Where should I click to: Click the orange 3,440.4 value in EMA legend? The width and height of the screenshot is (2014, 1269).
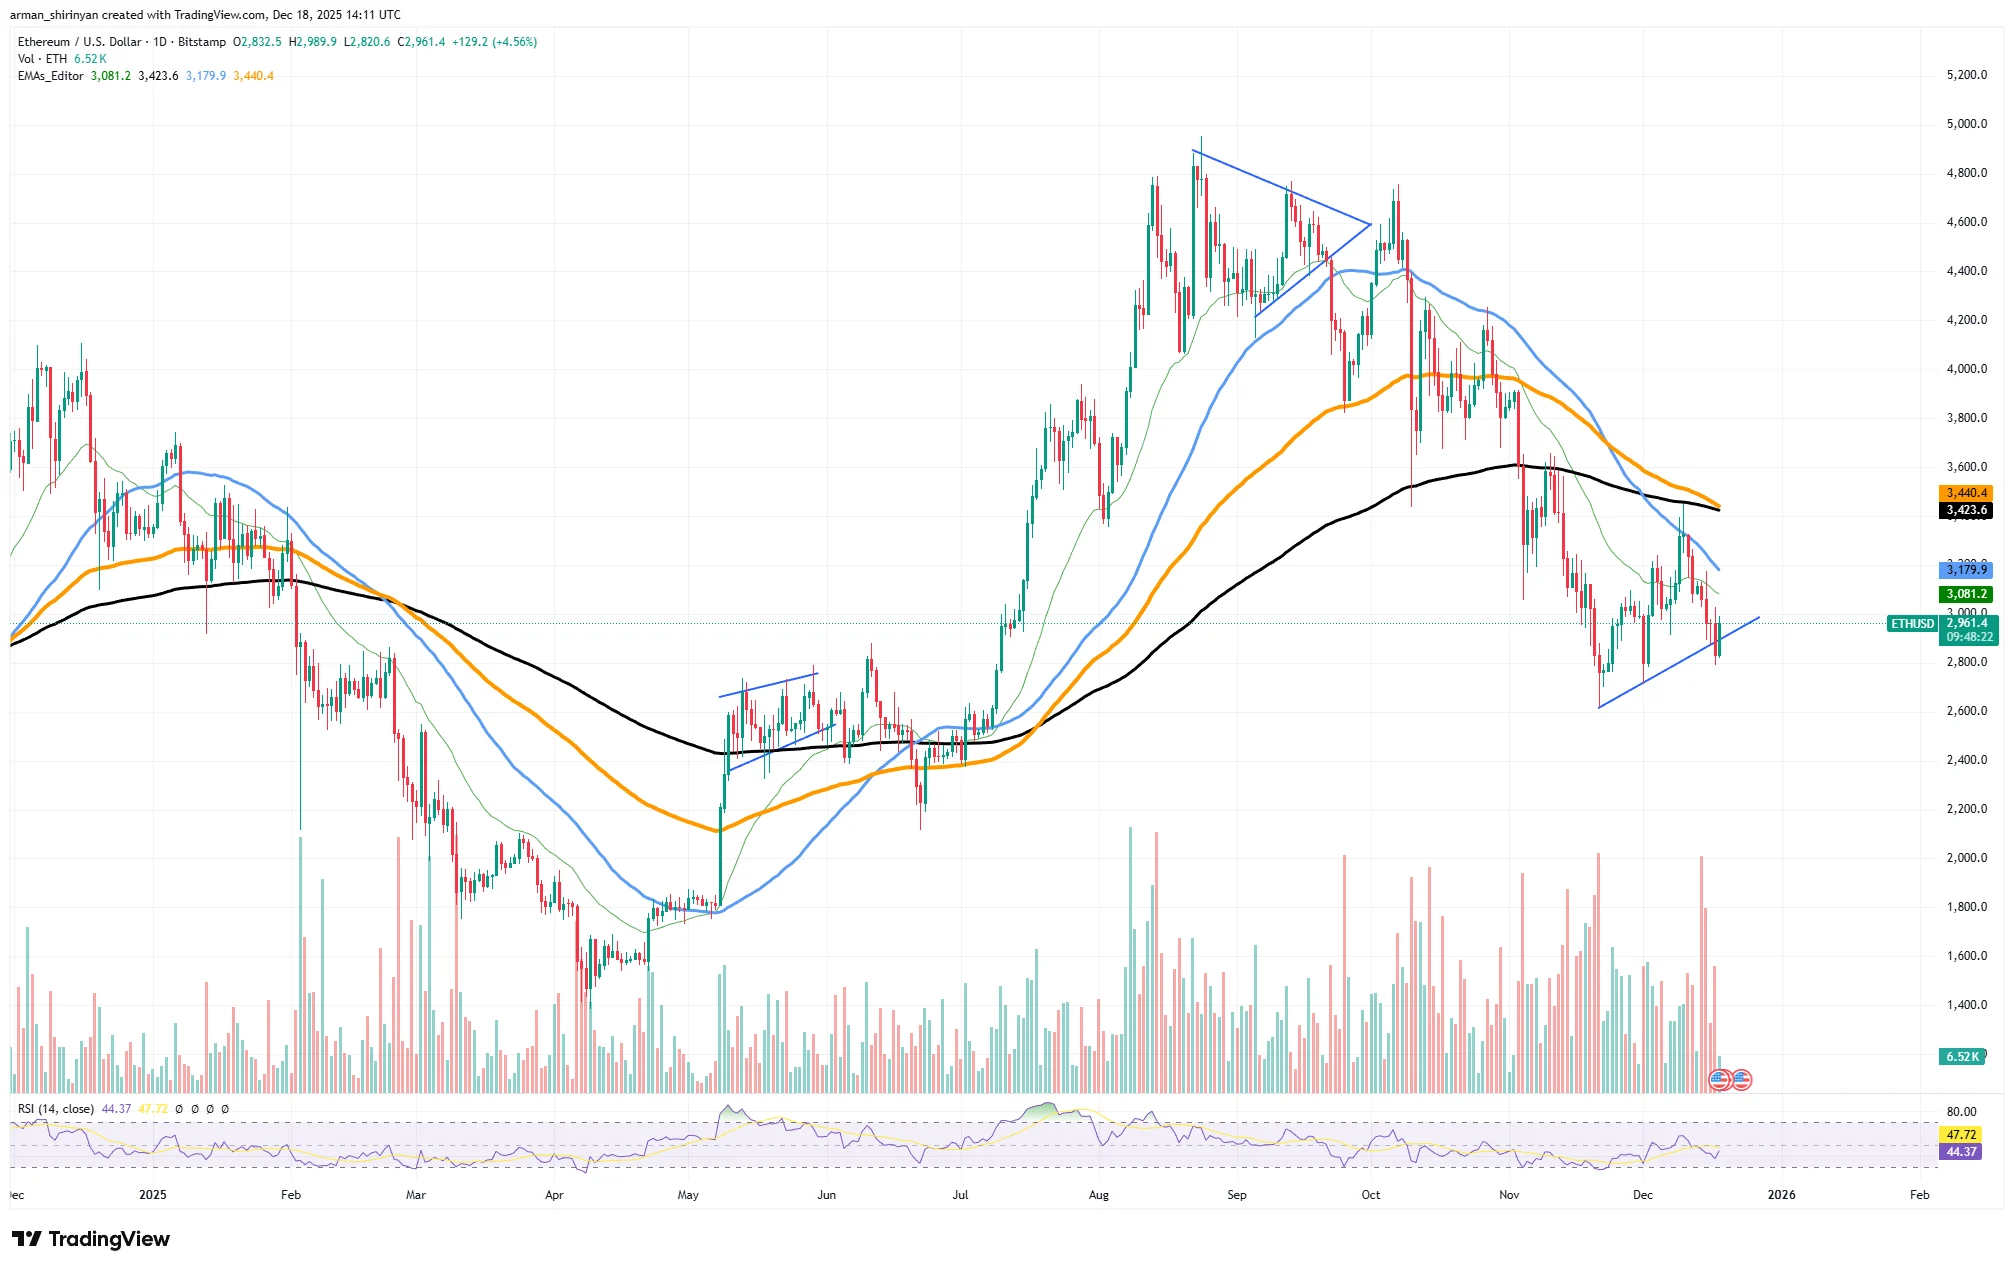[253, 76]
